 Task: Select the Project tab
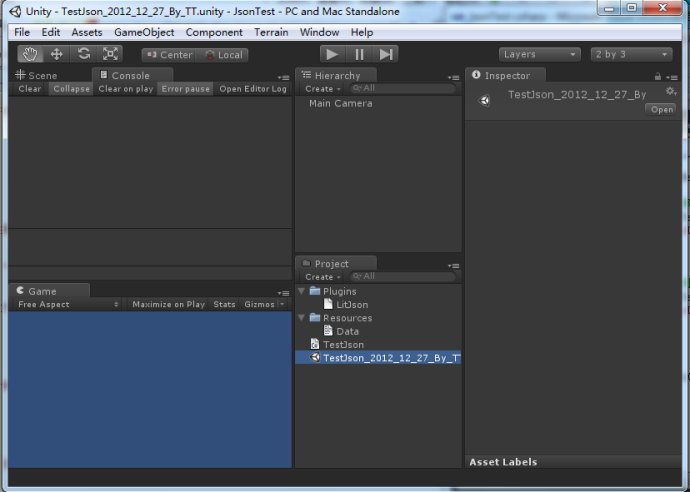(x=337, y=264)
